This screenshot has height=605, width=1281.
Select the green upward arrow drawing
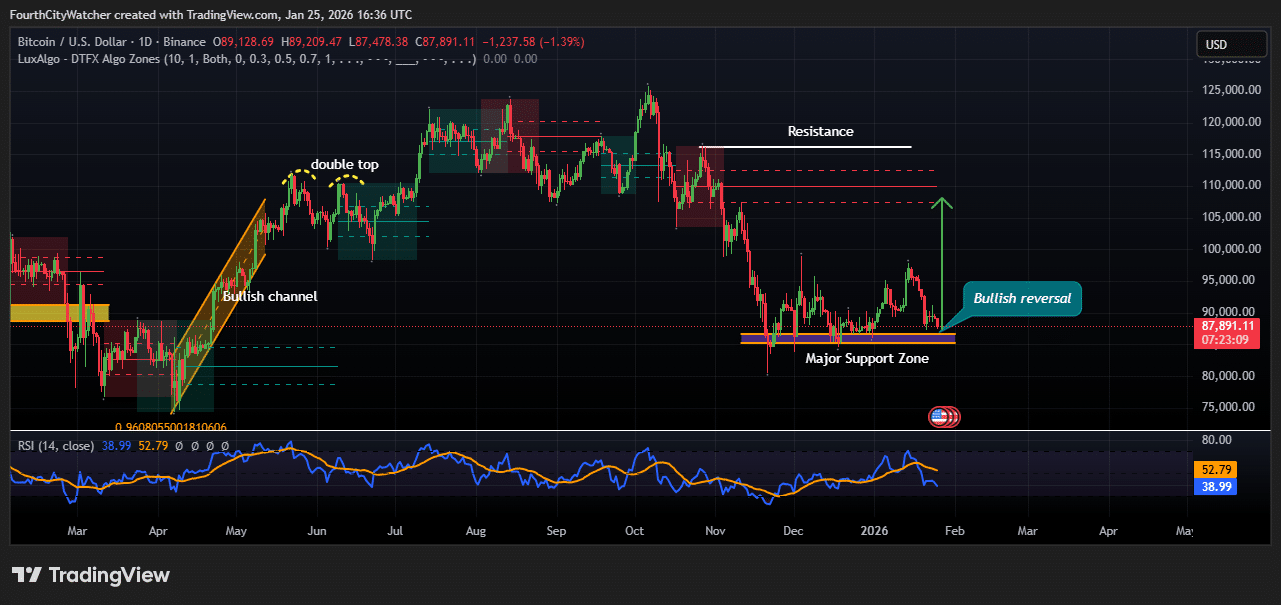[942, 262]
